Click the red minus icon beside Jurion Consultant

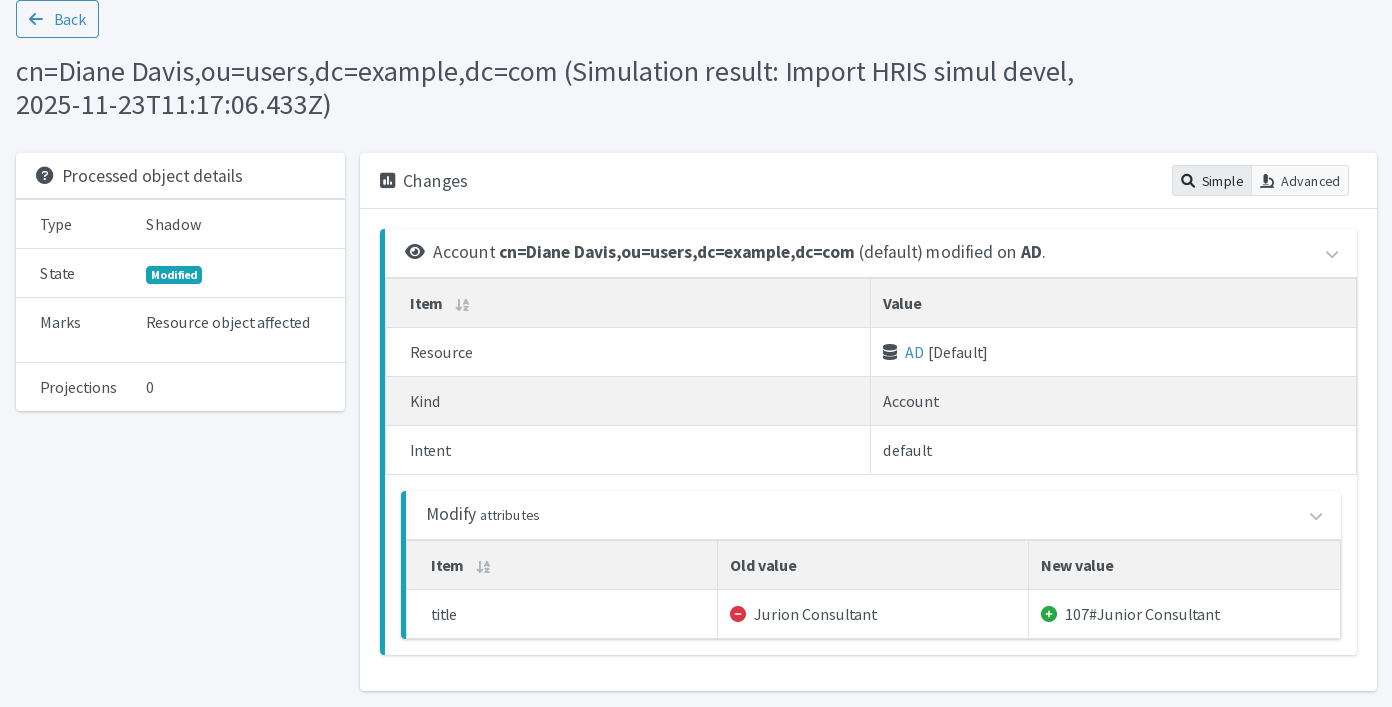(738, 613)
